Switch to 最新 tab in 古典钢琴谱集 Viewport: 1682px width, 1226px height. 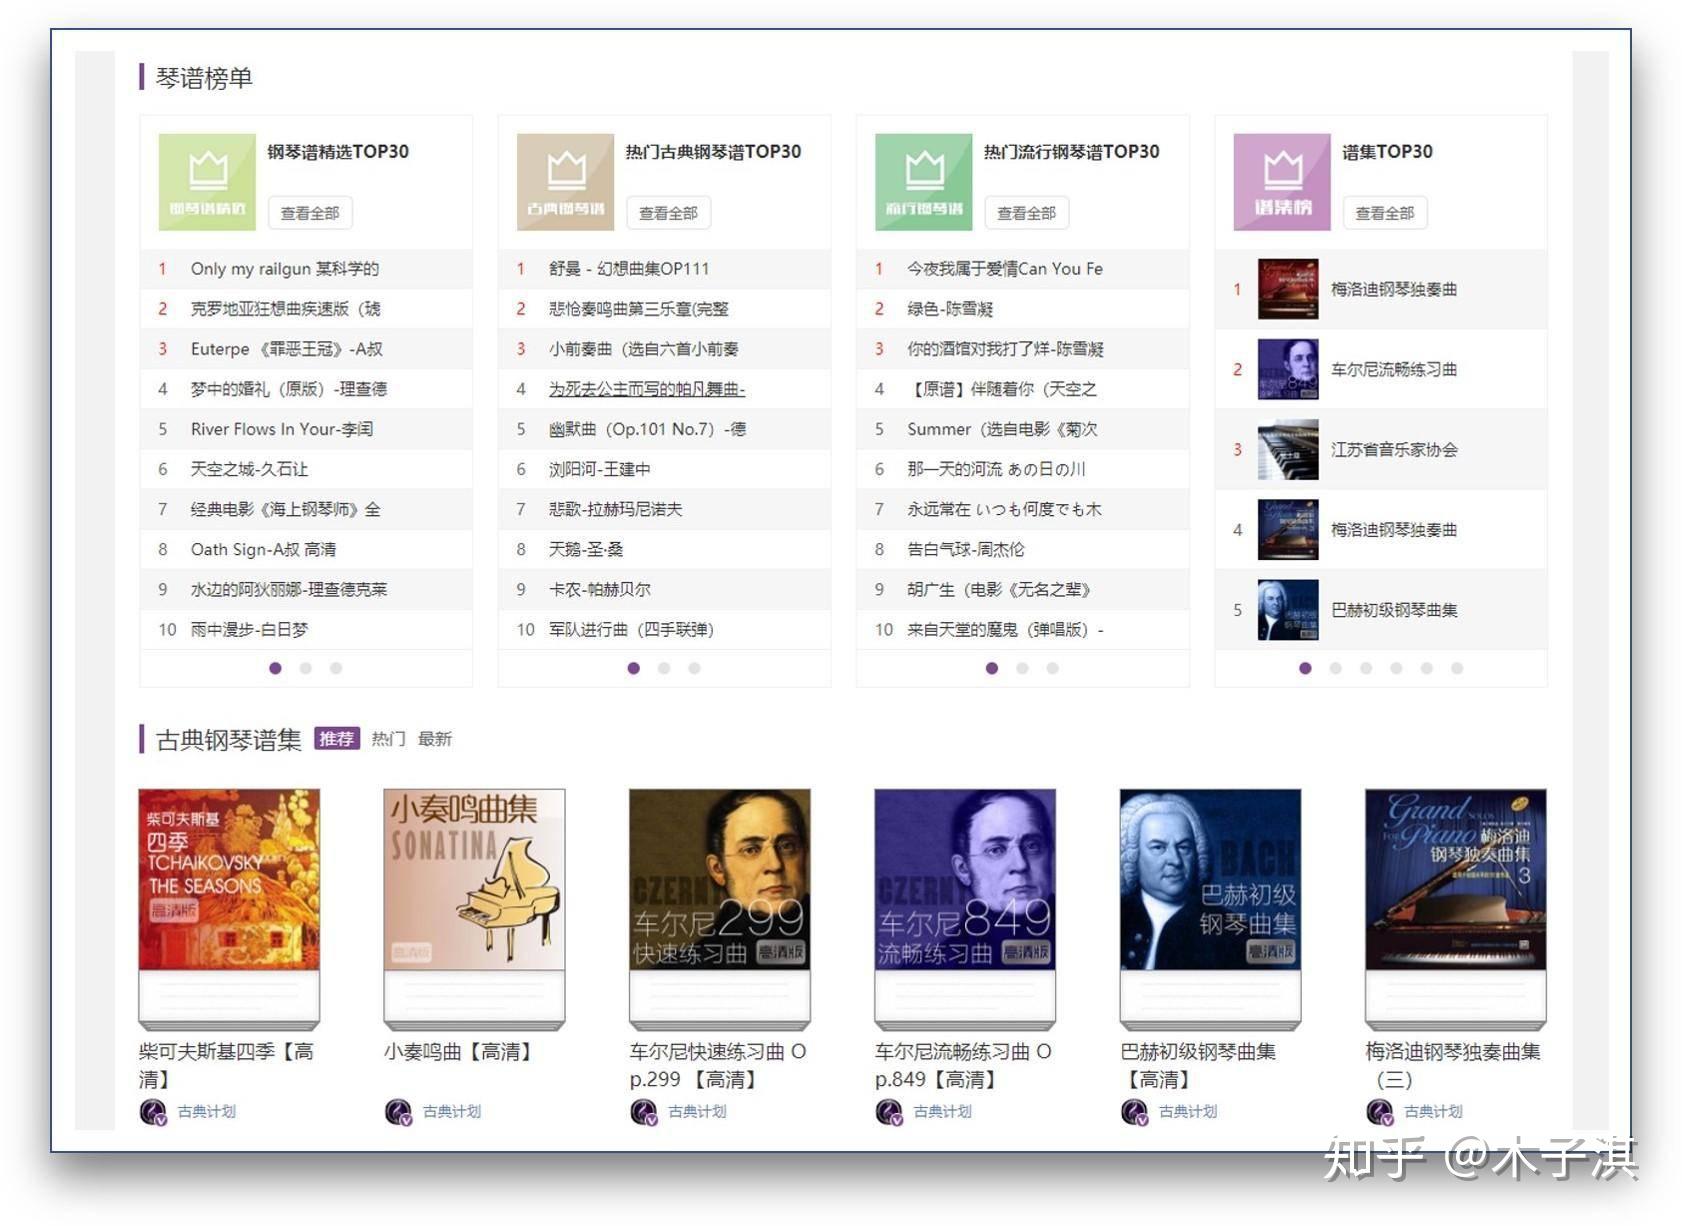tap(435, 738)
